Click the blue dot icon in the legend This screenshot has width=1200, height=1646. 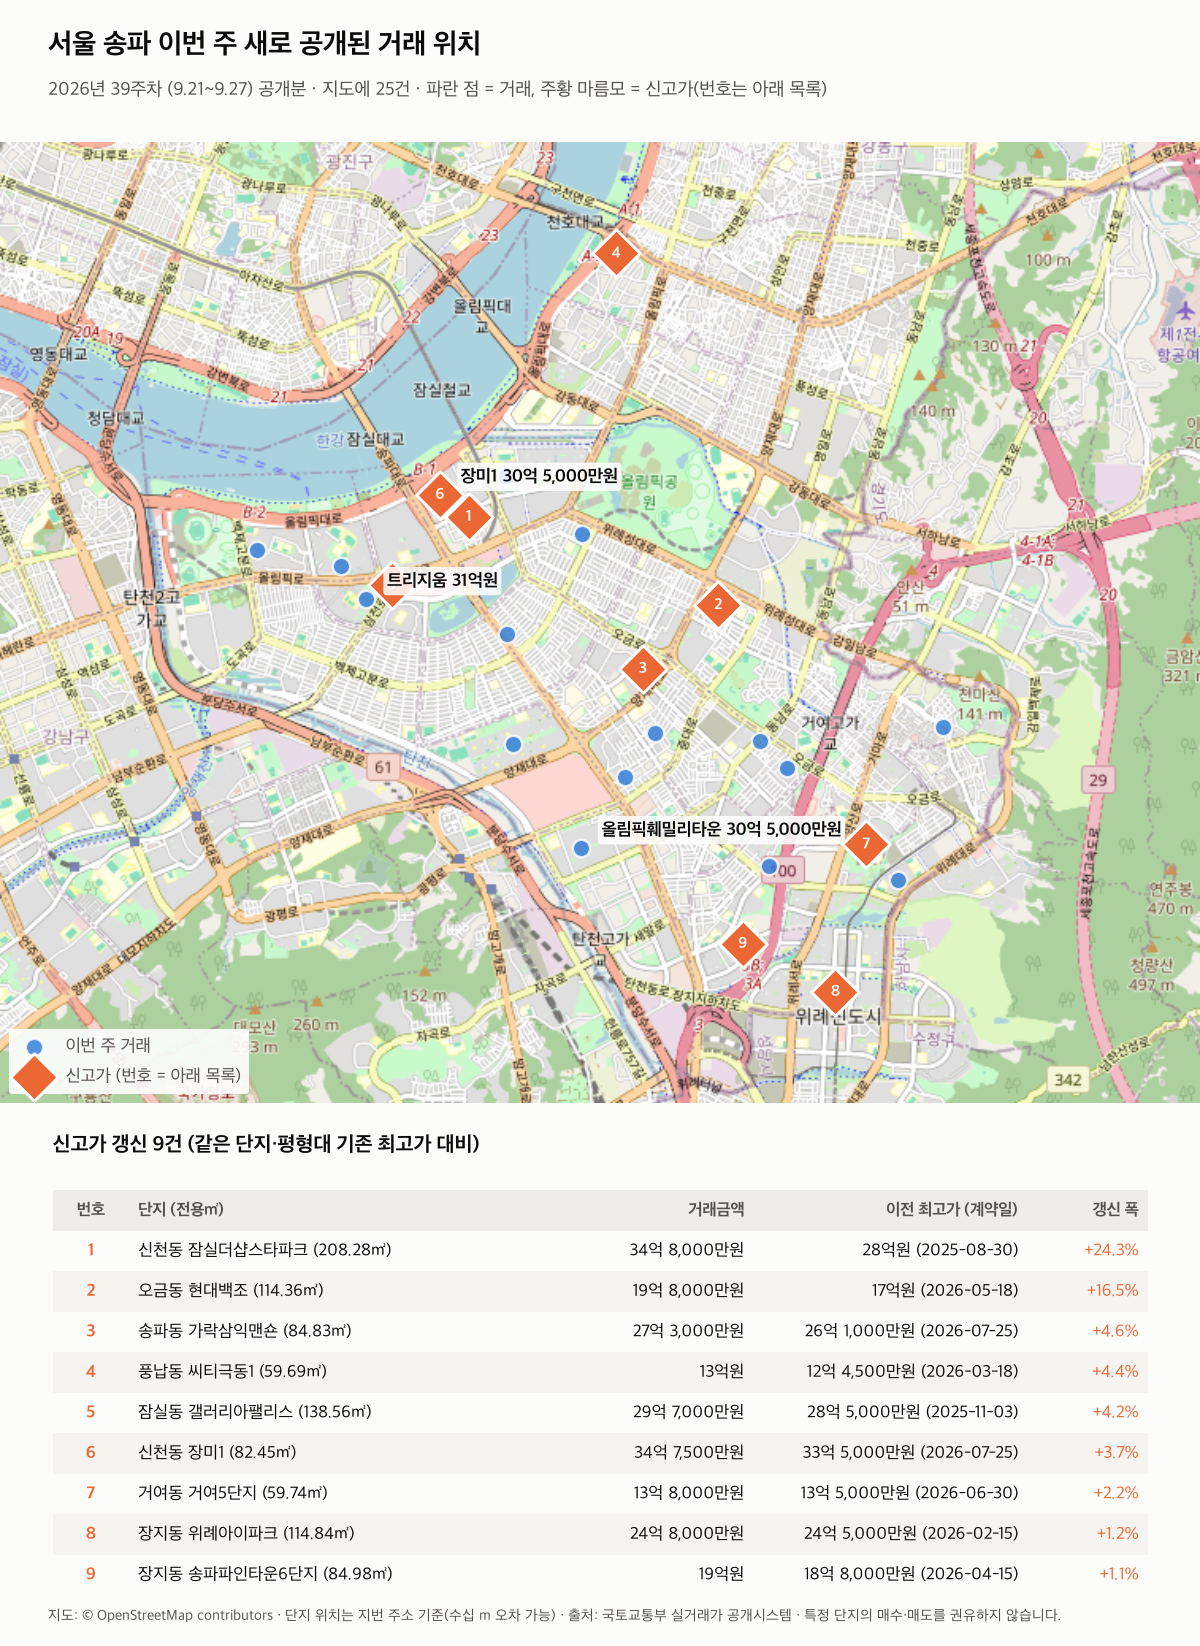35,1046
